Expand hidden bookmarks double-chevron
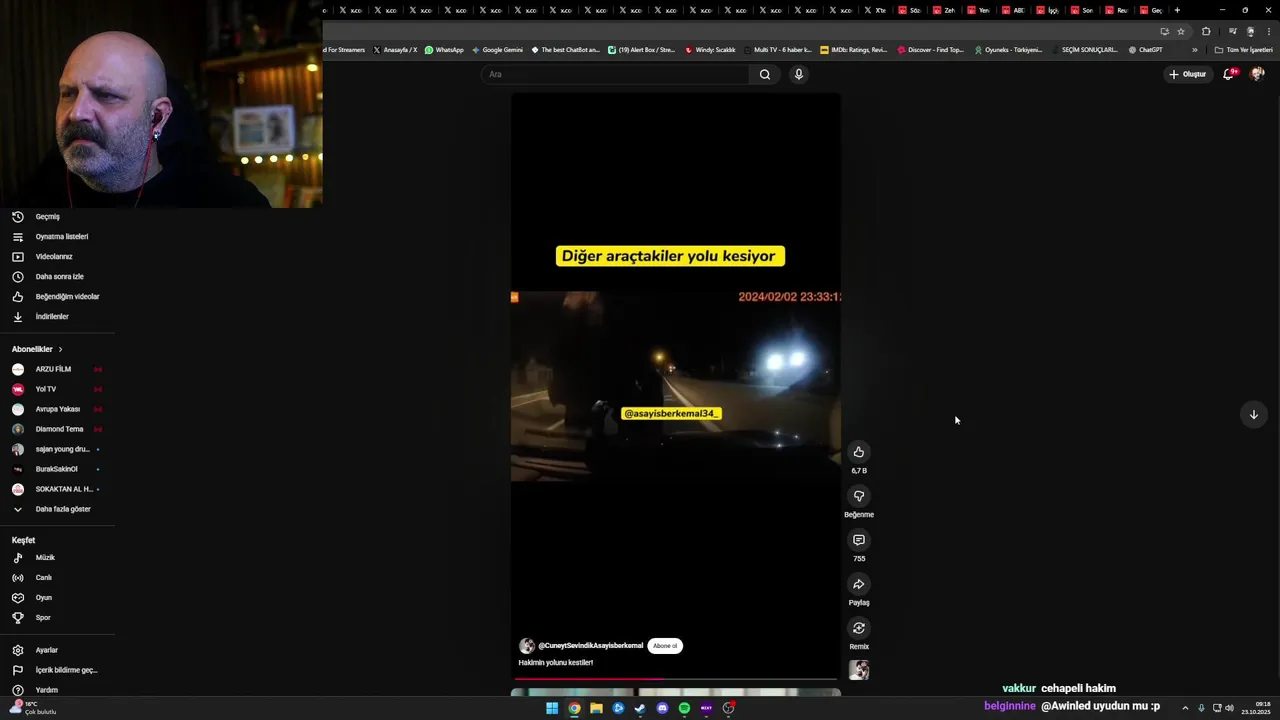The image size is (1280, 720). (x=1194, y=50)
